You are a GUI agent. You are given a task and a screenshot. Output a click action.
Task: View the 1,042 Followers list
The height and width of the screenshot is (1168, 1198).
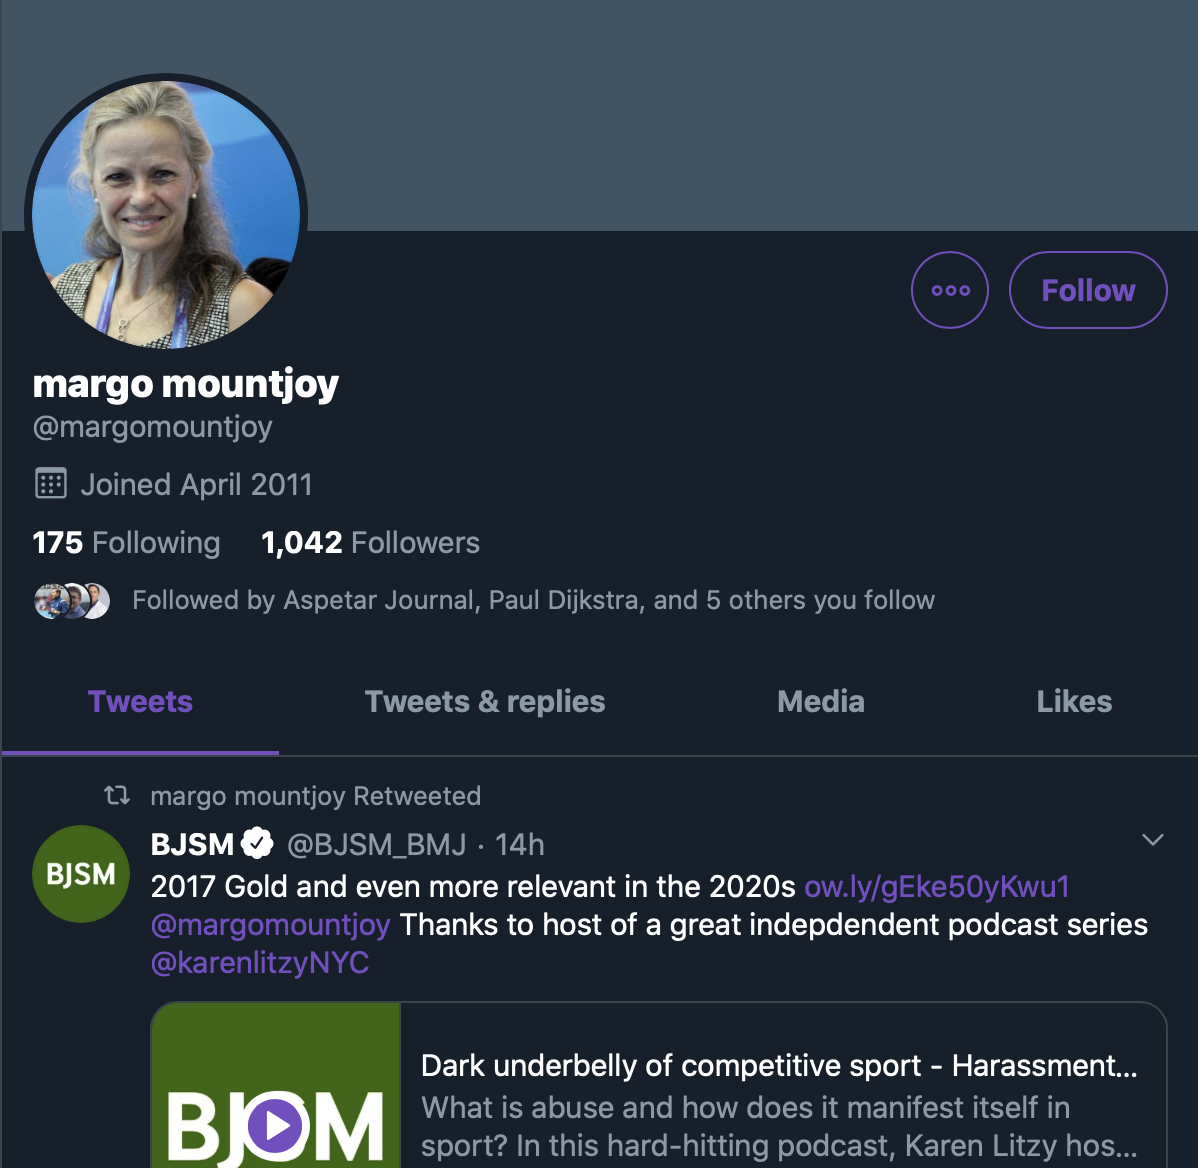coord(371,543)
